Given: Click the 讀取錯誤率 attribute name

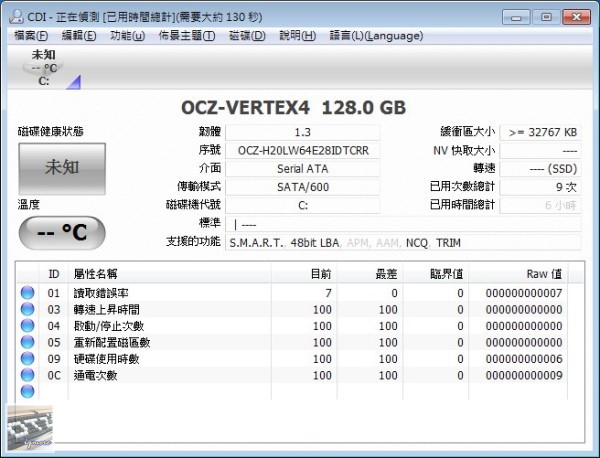Looking at the screenshot, I should (x=101, y=293).
